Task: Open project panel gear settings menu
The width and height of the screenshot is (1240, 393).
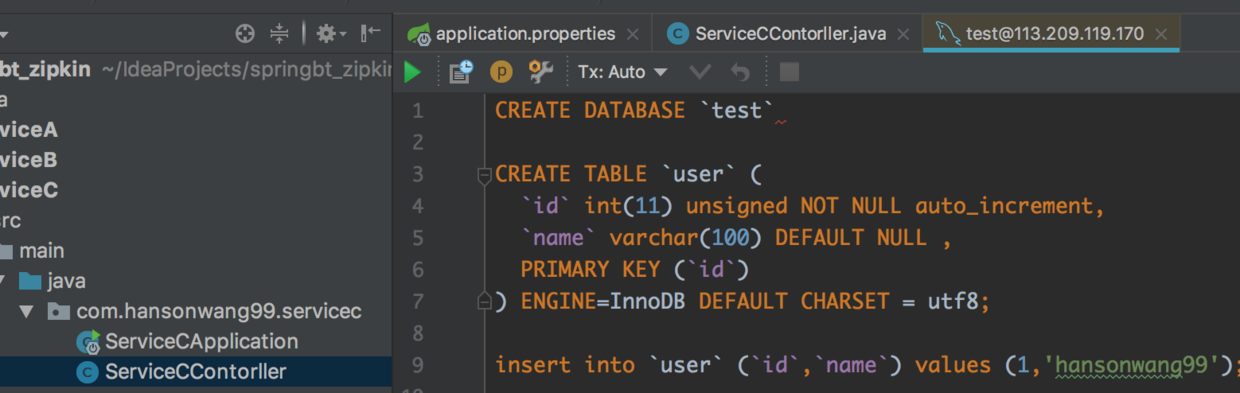Action: point(330,34)
